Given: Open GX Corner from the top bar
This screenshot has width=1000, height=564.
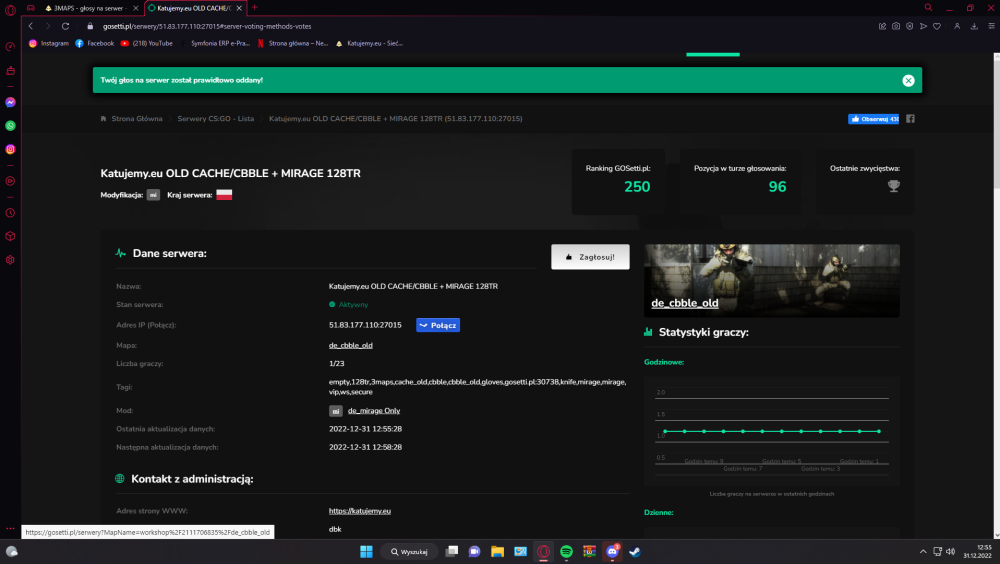Looking at the screenshot, I should (31, 8).
